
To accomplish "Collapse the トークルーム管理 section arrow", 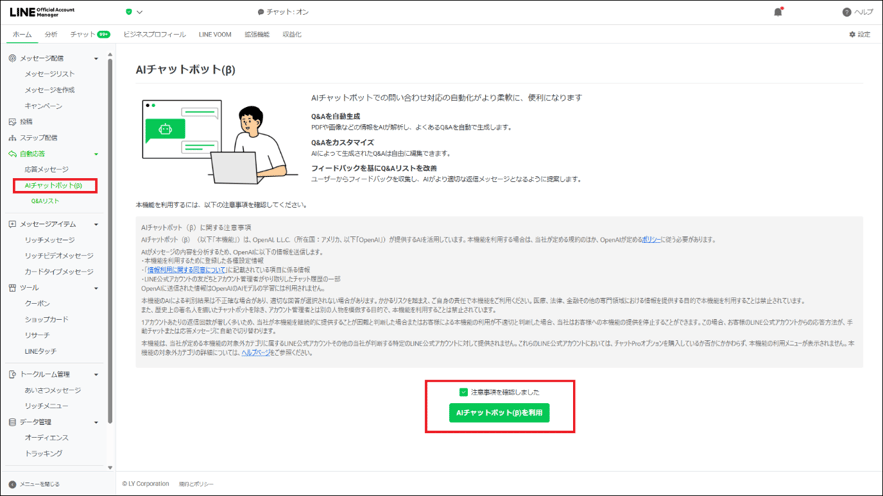I will 96,375.
